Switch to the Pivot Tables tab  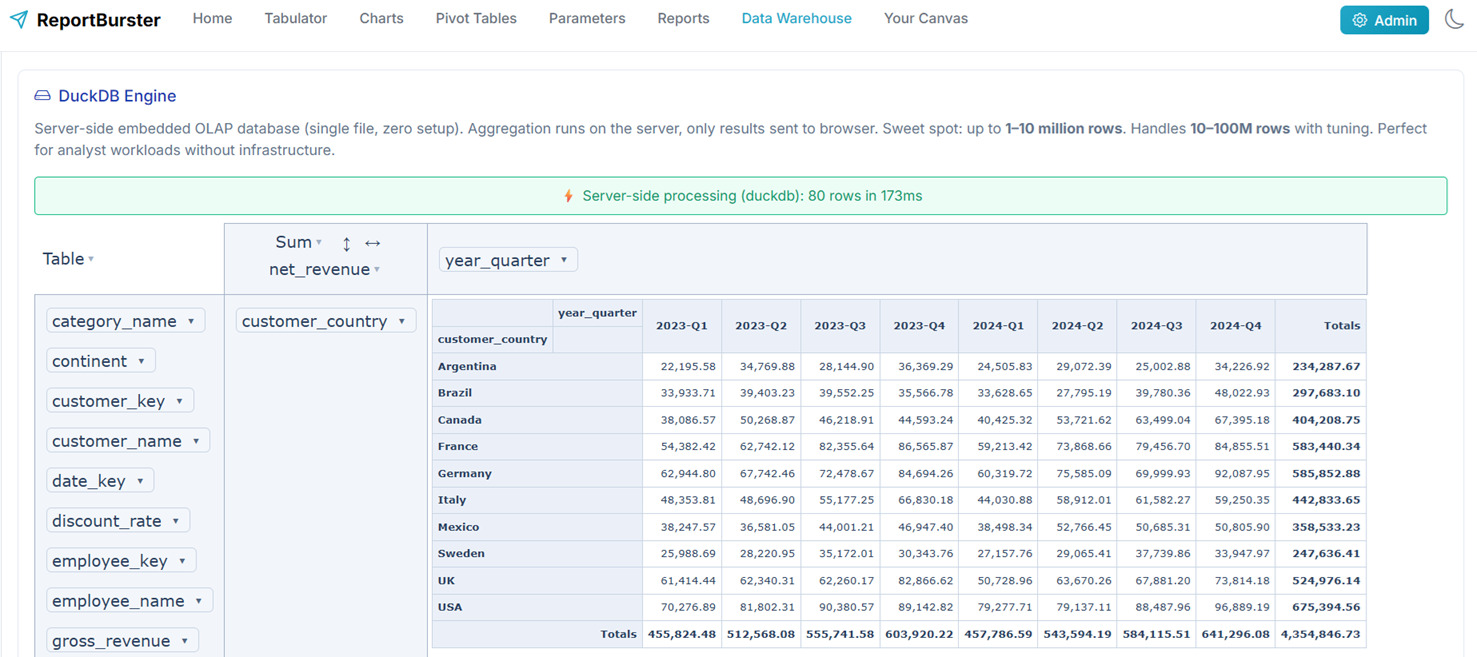(x=476, y=18)
